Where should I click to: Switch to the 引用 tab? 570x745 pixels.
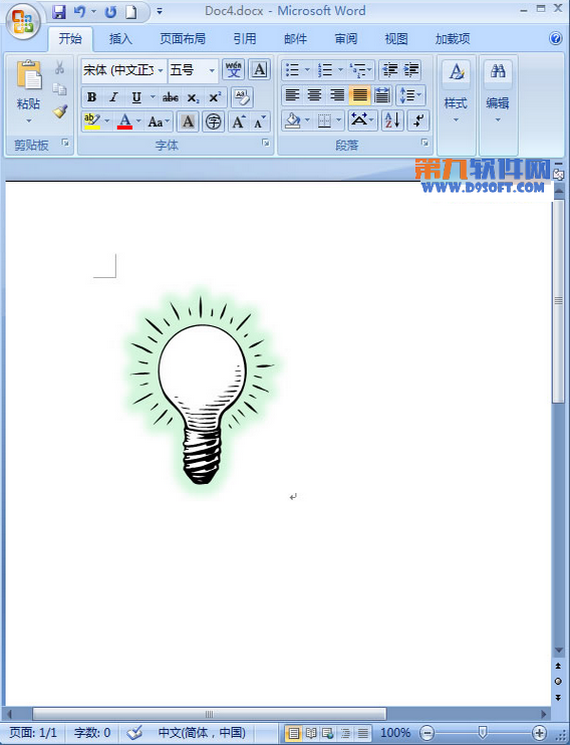pos(245,39)
